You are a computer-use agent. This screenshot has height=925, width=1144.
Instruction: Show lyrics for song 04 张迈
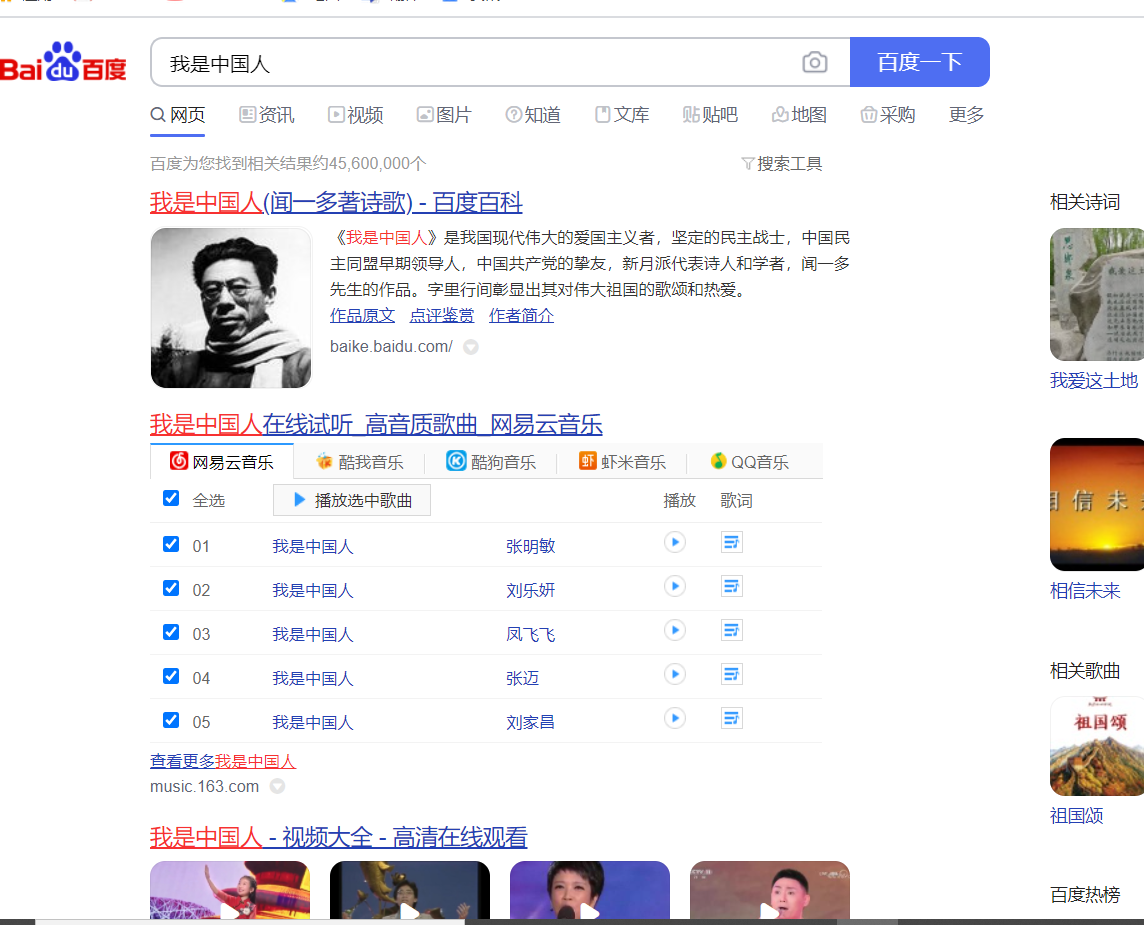[731, 674]
